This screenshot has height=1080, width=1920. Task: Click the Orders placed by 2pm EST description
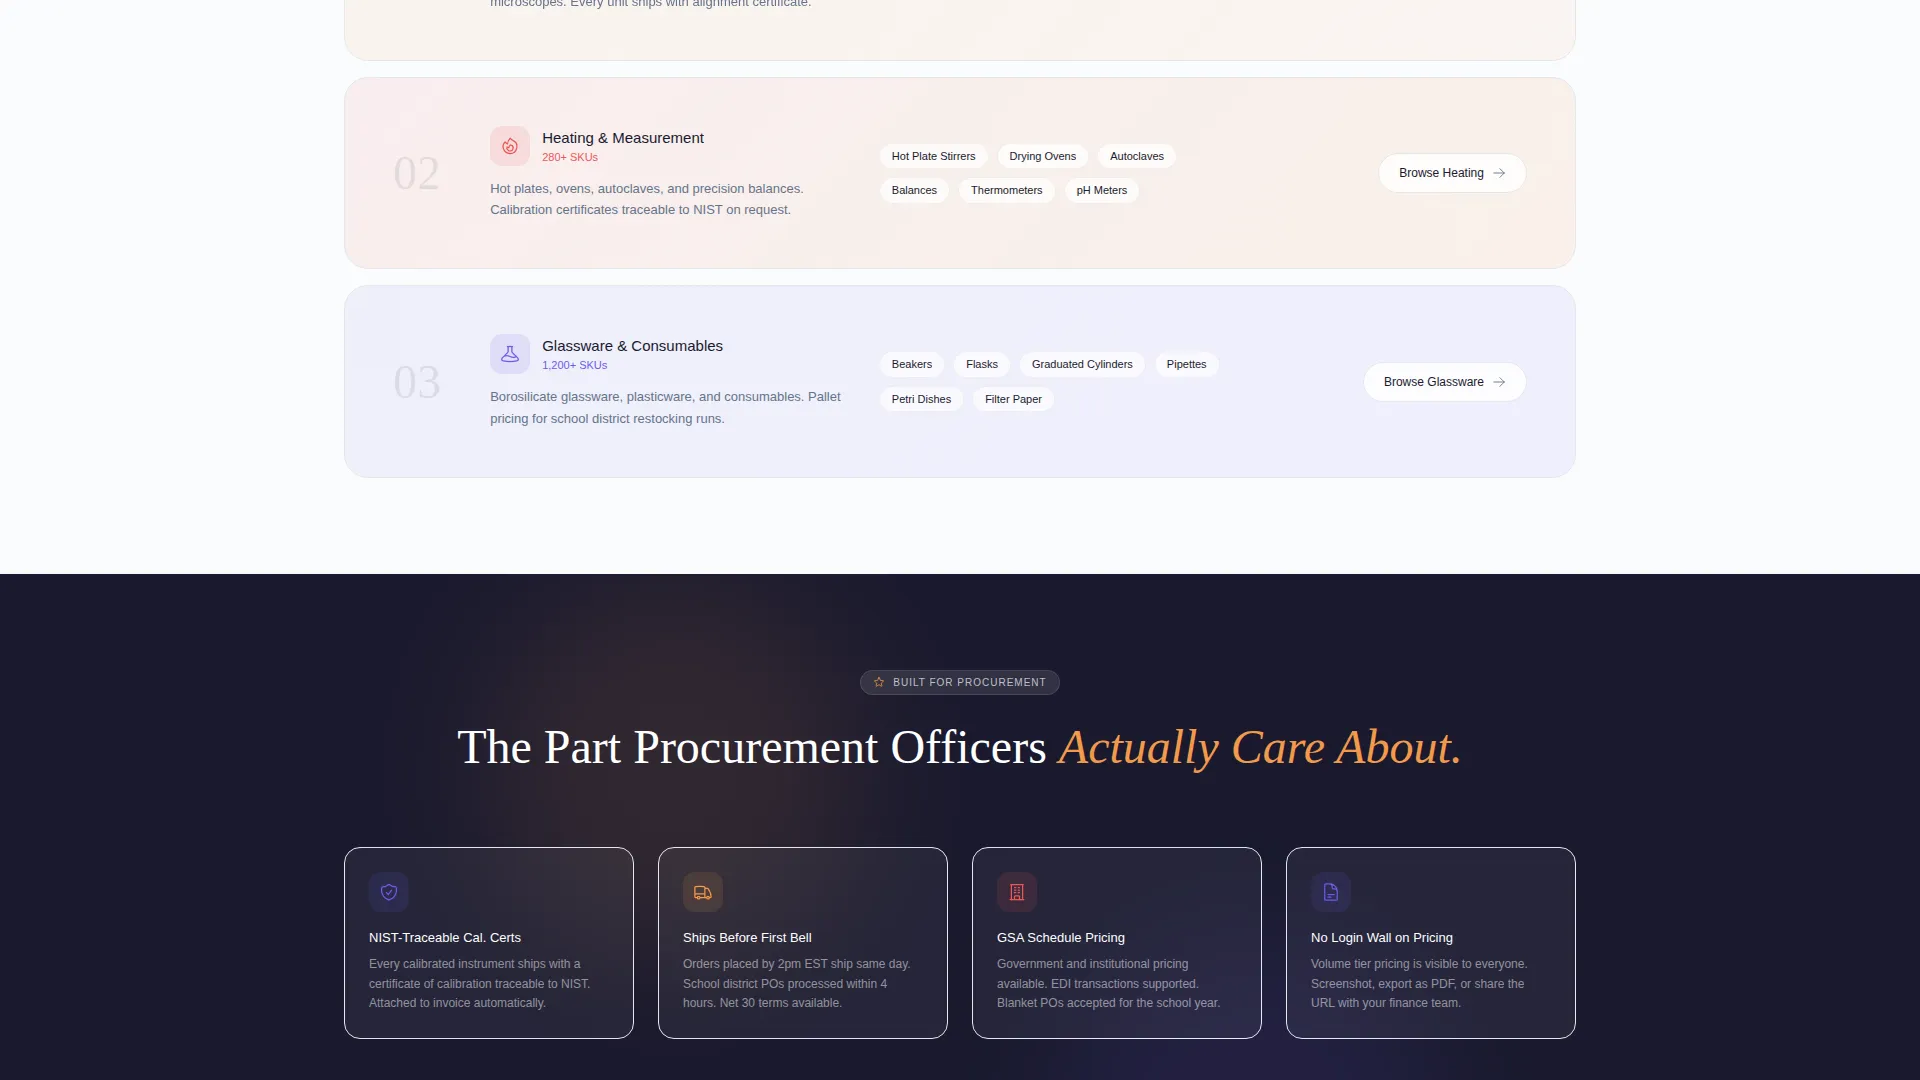(797, 983)
